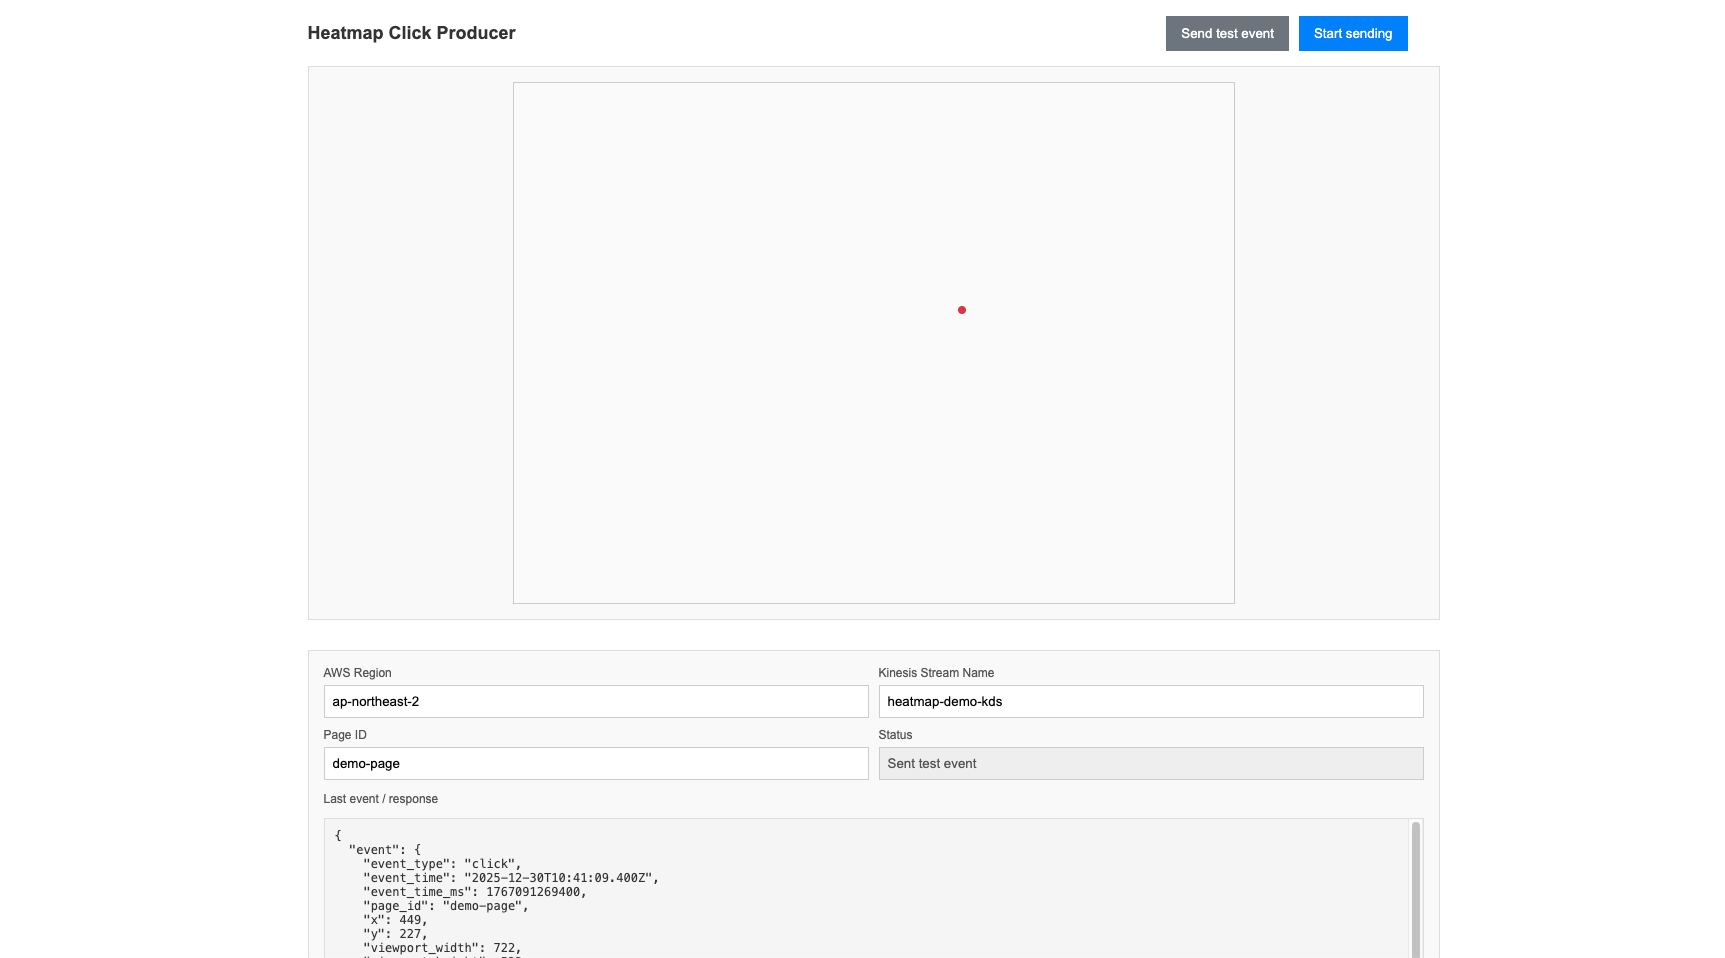Focus the Page ID input field
This screenshot has width=1725, height=958.
coord(596,763)
